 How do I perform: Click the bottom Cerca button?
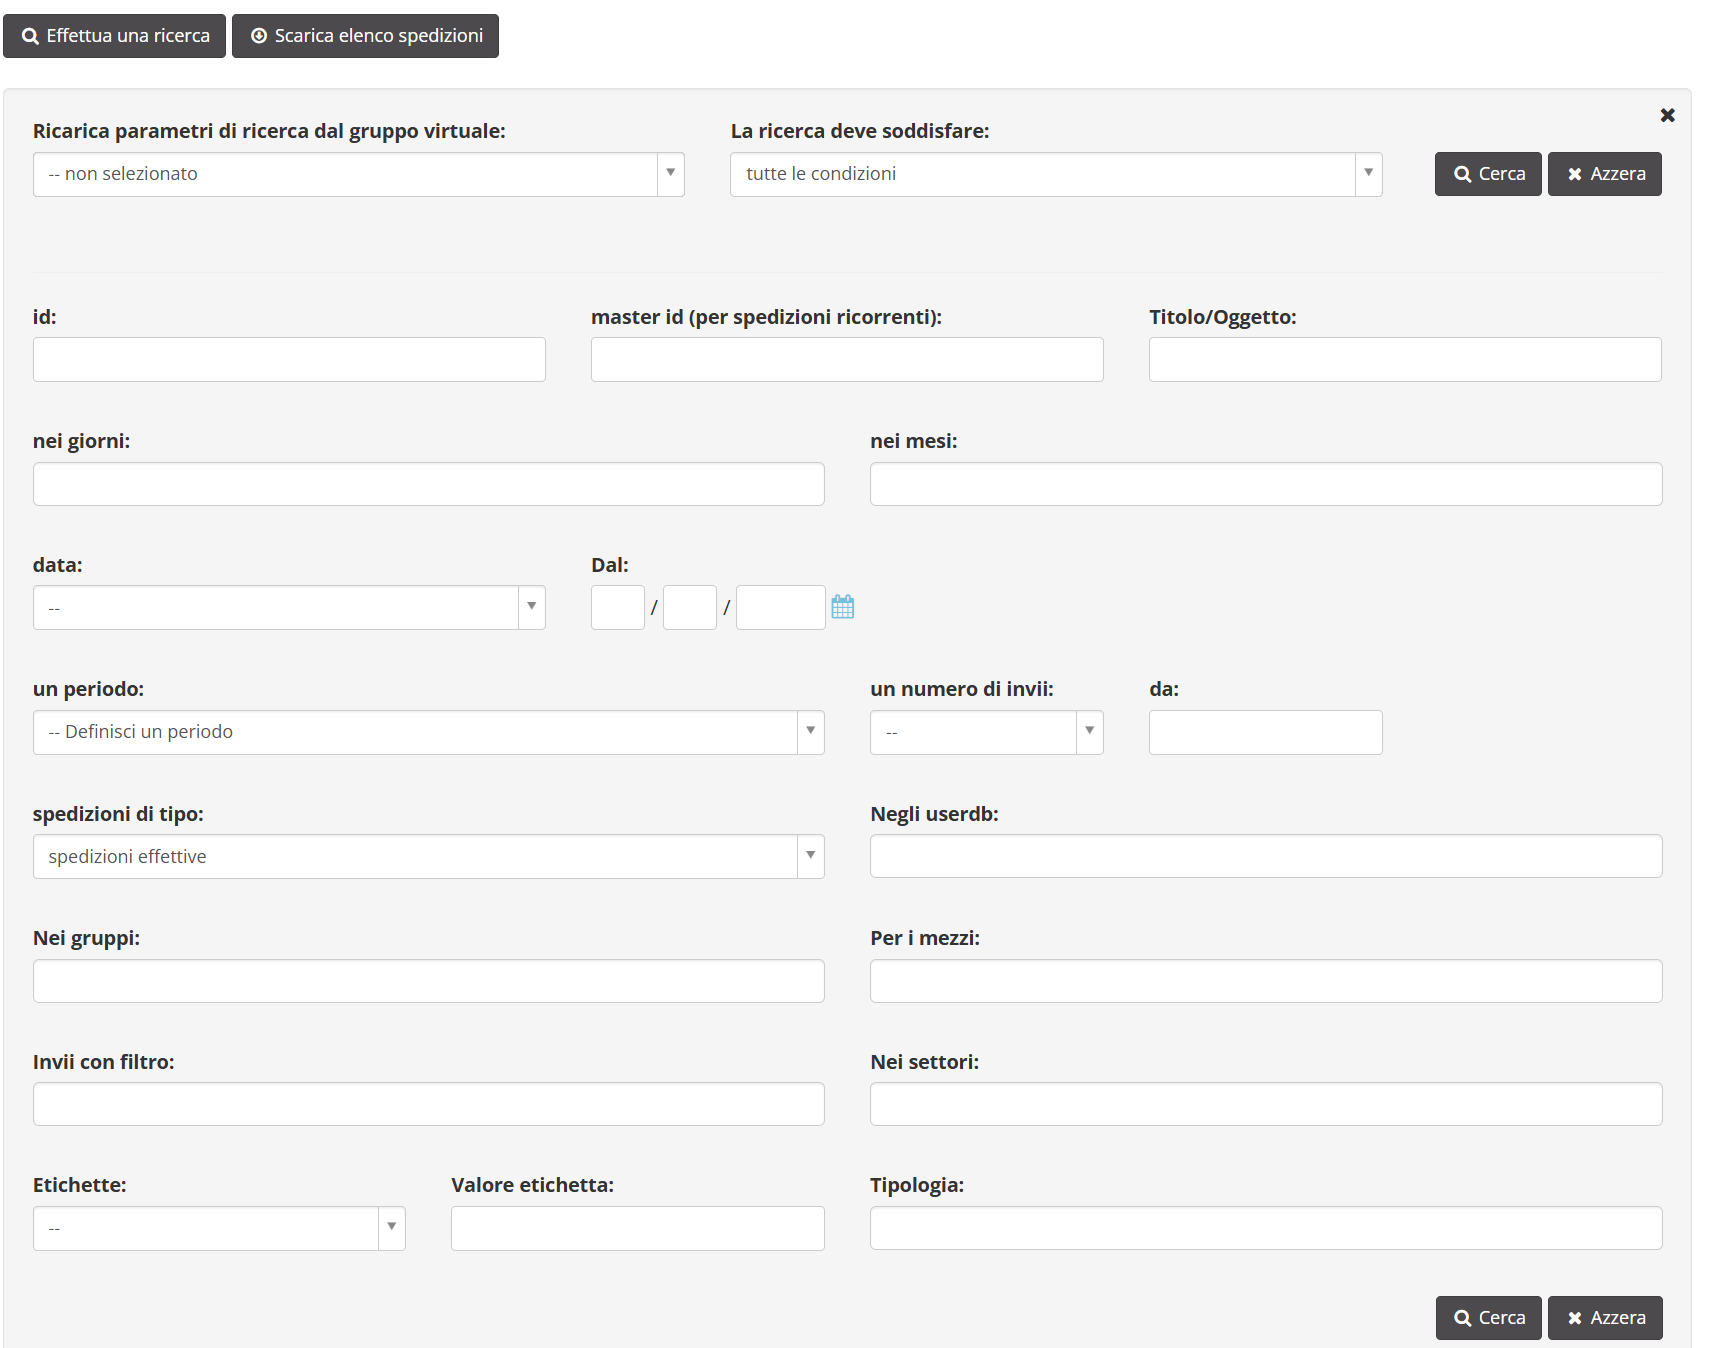tap(1488, 1318)
